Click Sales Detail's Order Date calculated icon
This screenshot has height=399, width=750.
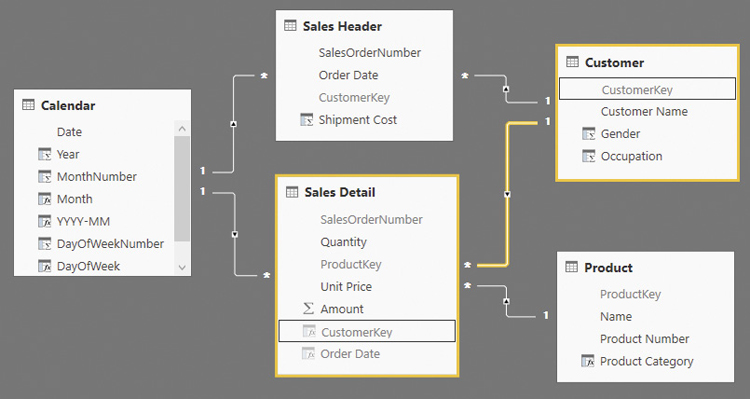309,354
